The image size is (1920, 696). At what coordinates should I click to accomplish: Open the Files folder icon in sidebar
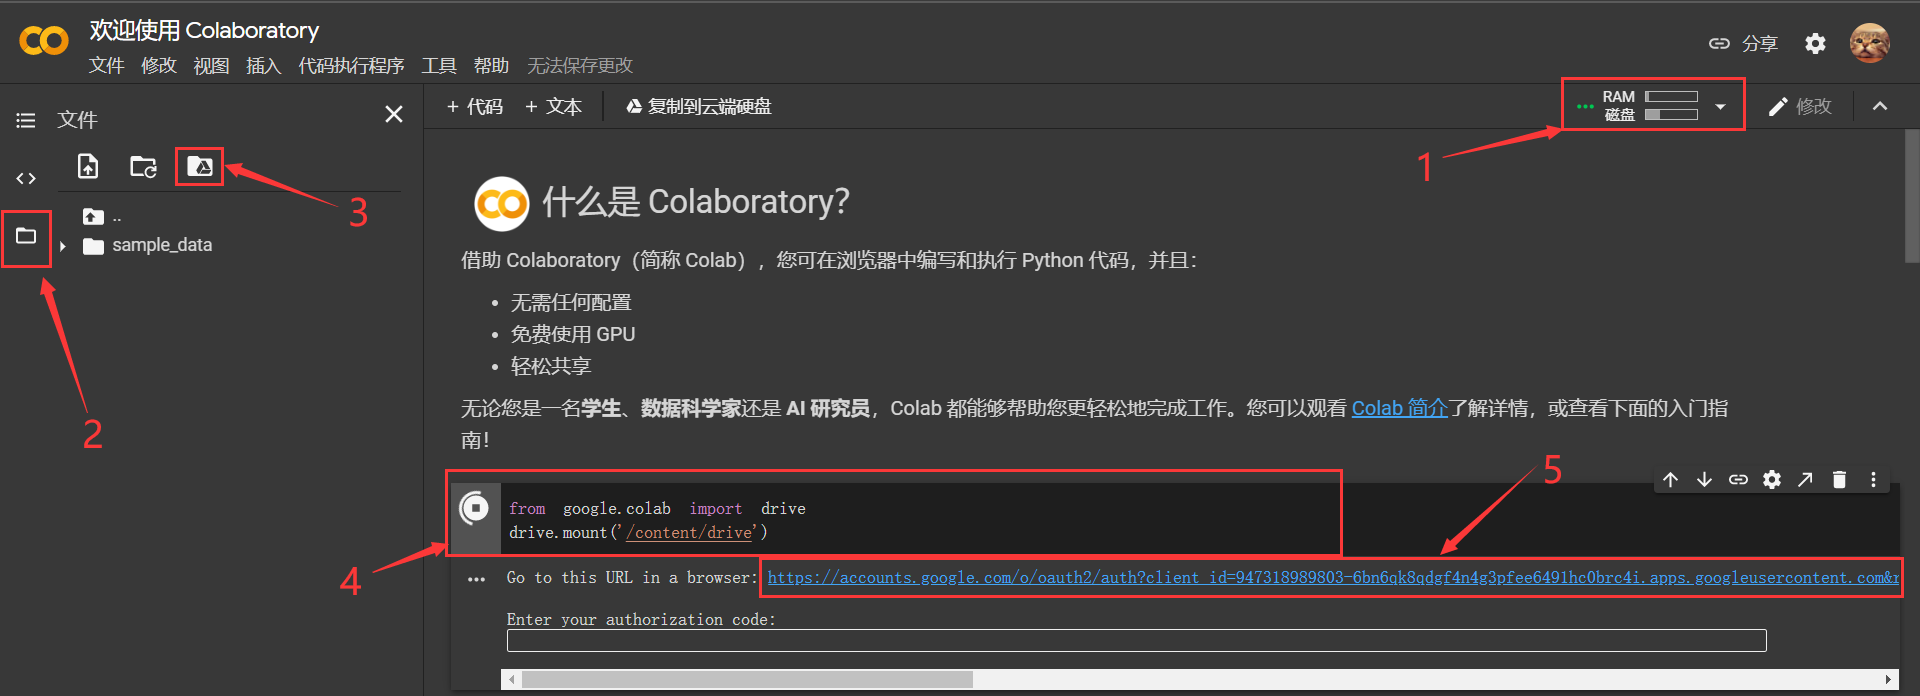click(x=26, y=236)
